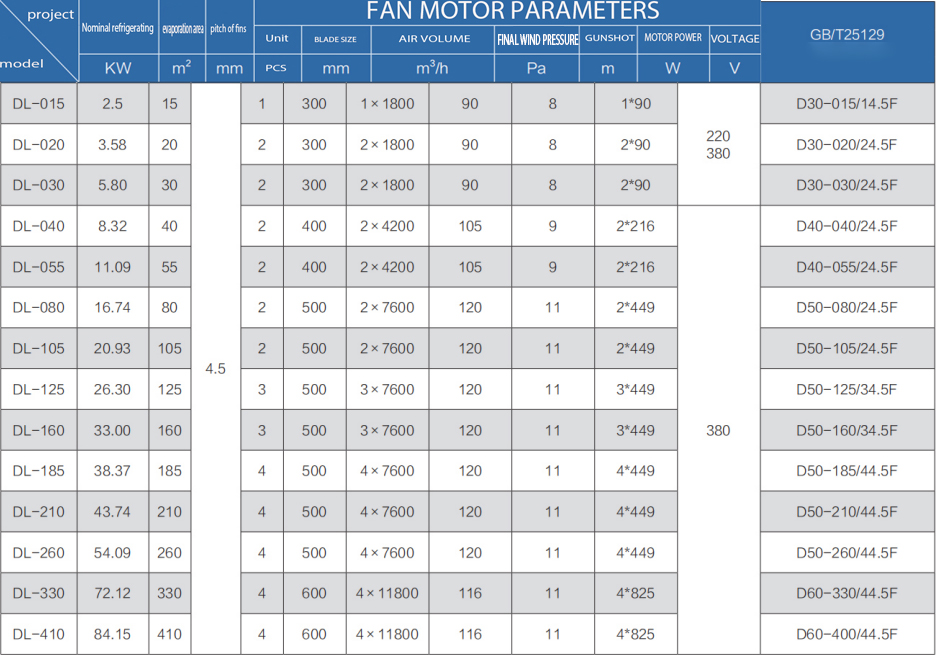Select the VOLTAGE column header
Screen dimensions: 936x655
[x=735, y=39]
